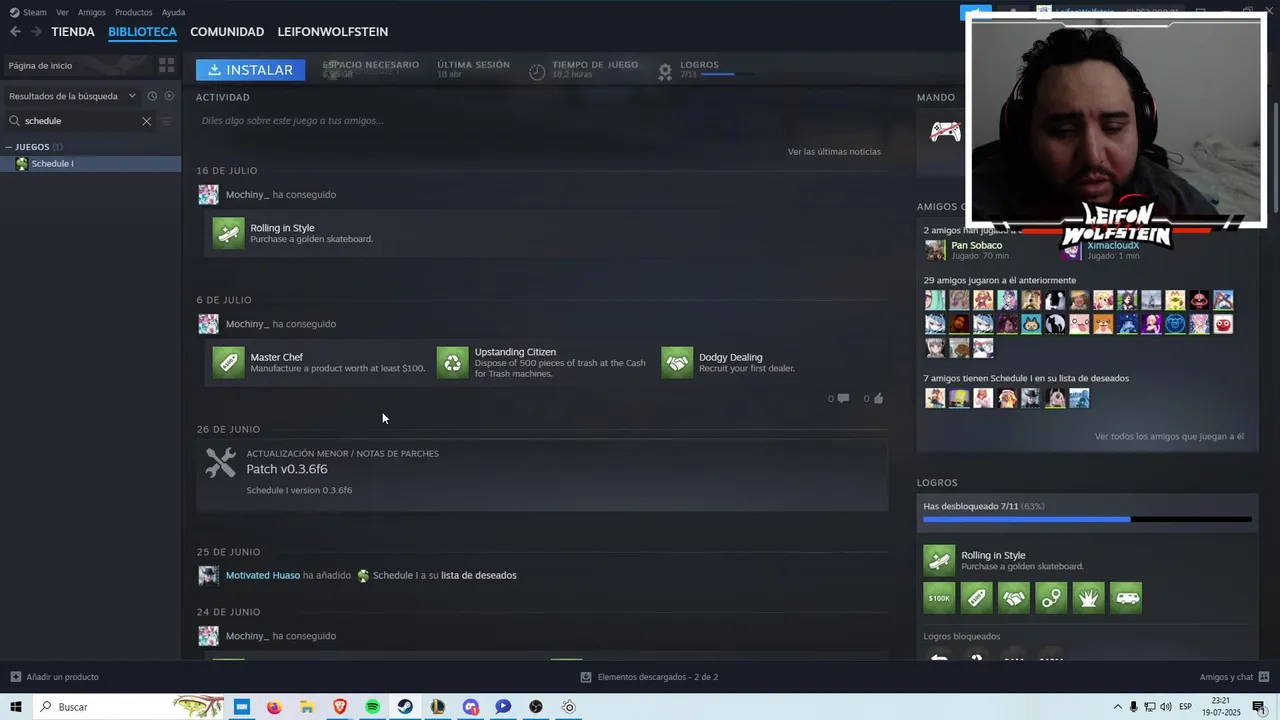Click the OBS Studio taskbar icon
This screenshot has width=1280, height=720.
coord(536,707)
